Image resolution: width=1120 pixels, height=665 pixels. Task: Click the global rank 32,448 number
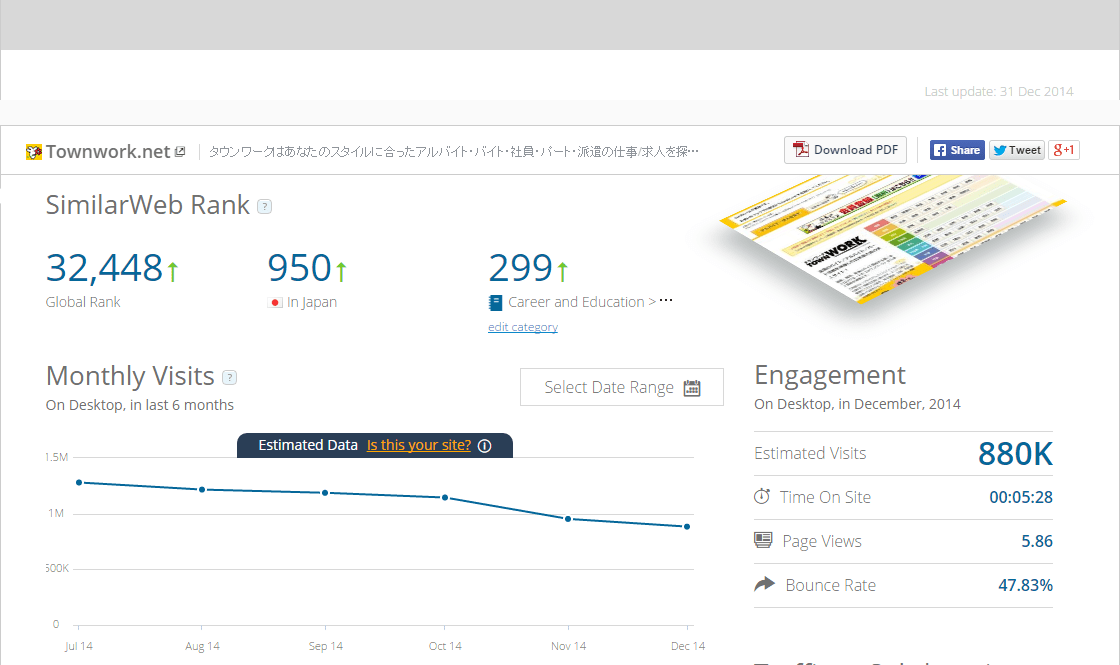tap(104, 269)
